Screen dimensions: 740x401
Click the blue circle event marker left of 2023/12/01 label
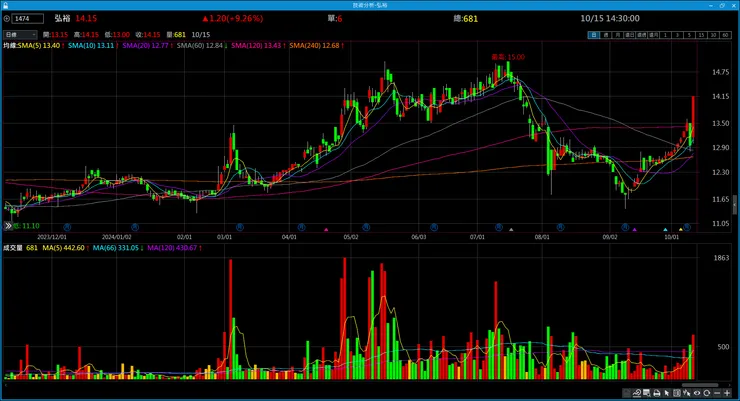(67, 227)
